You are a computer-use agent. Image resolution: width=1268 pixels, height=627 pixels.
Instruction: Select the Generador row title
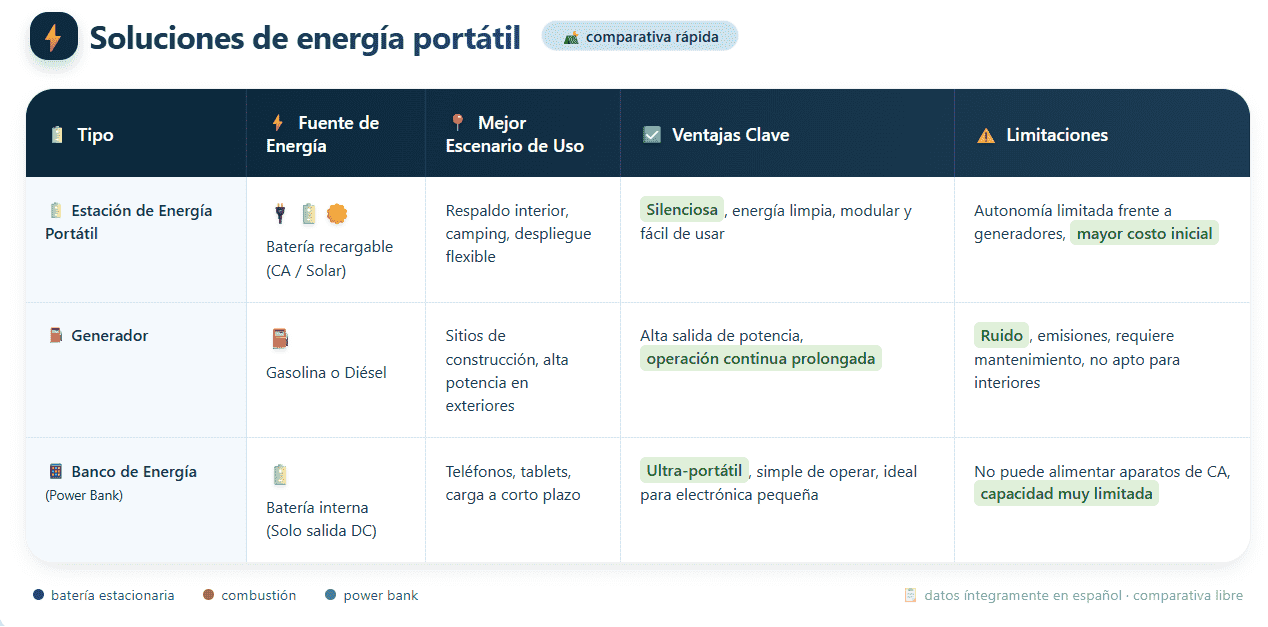[x=109, y=336]
